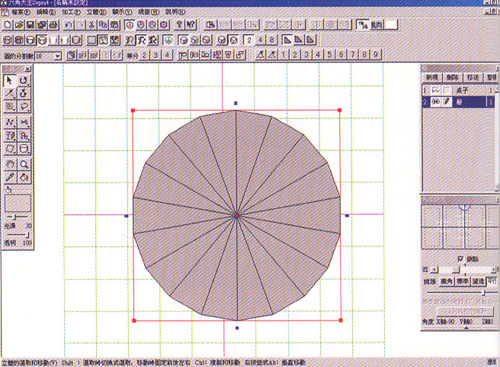Screen dimensions: 500x367
Task: Click numbered preset button 5
Action: 329,55
